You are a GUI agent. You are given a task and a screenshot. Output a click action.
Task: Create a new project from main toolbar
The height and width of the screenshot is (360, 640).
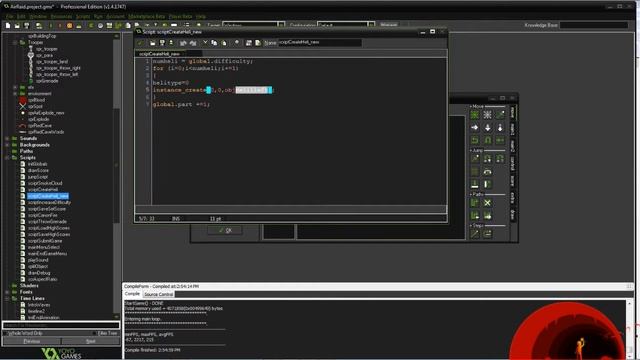[x=8, y=25]
